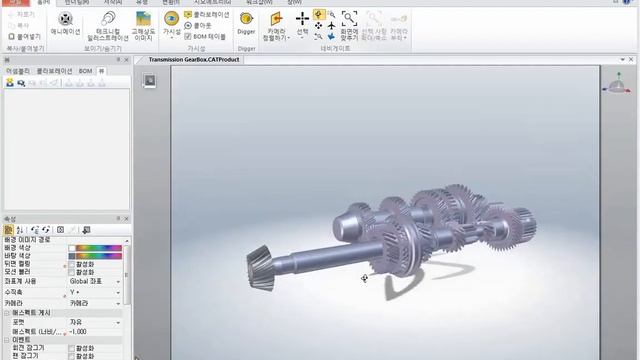The height and width of the screenshot is (360, 640).
Task: Enable 팬 잠그기 활성화 checkbox
Action: [x=71, y=356]
